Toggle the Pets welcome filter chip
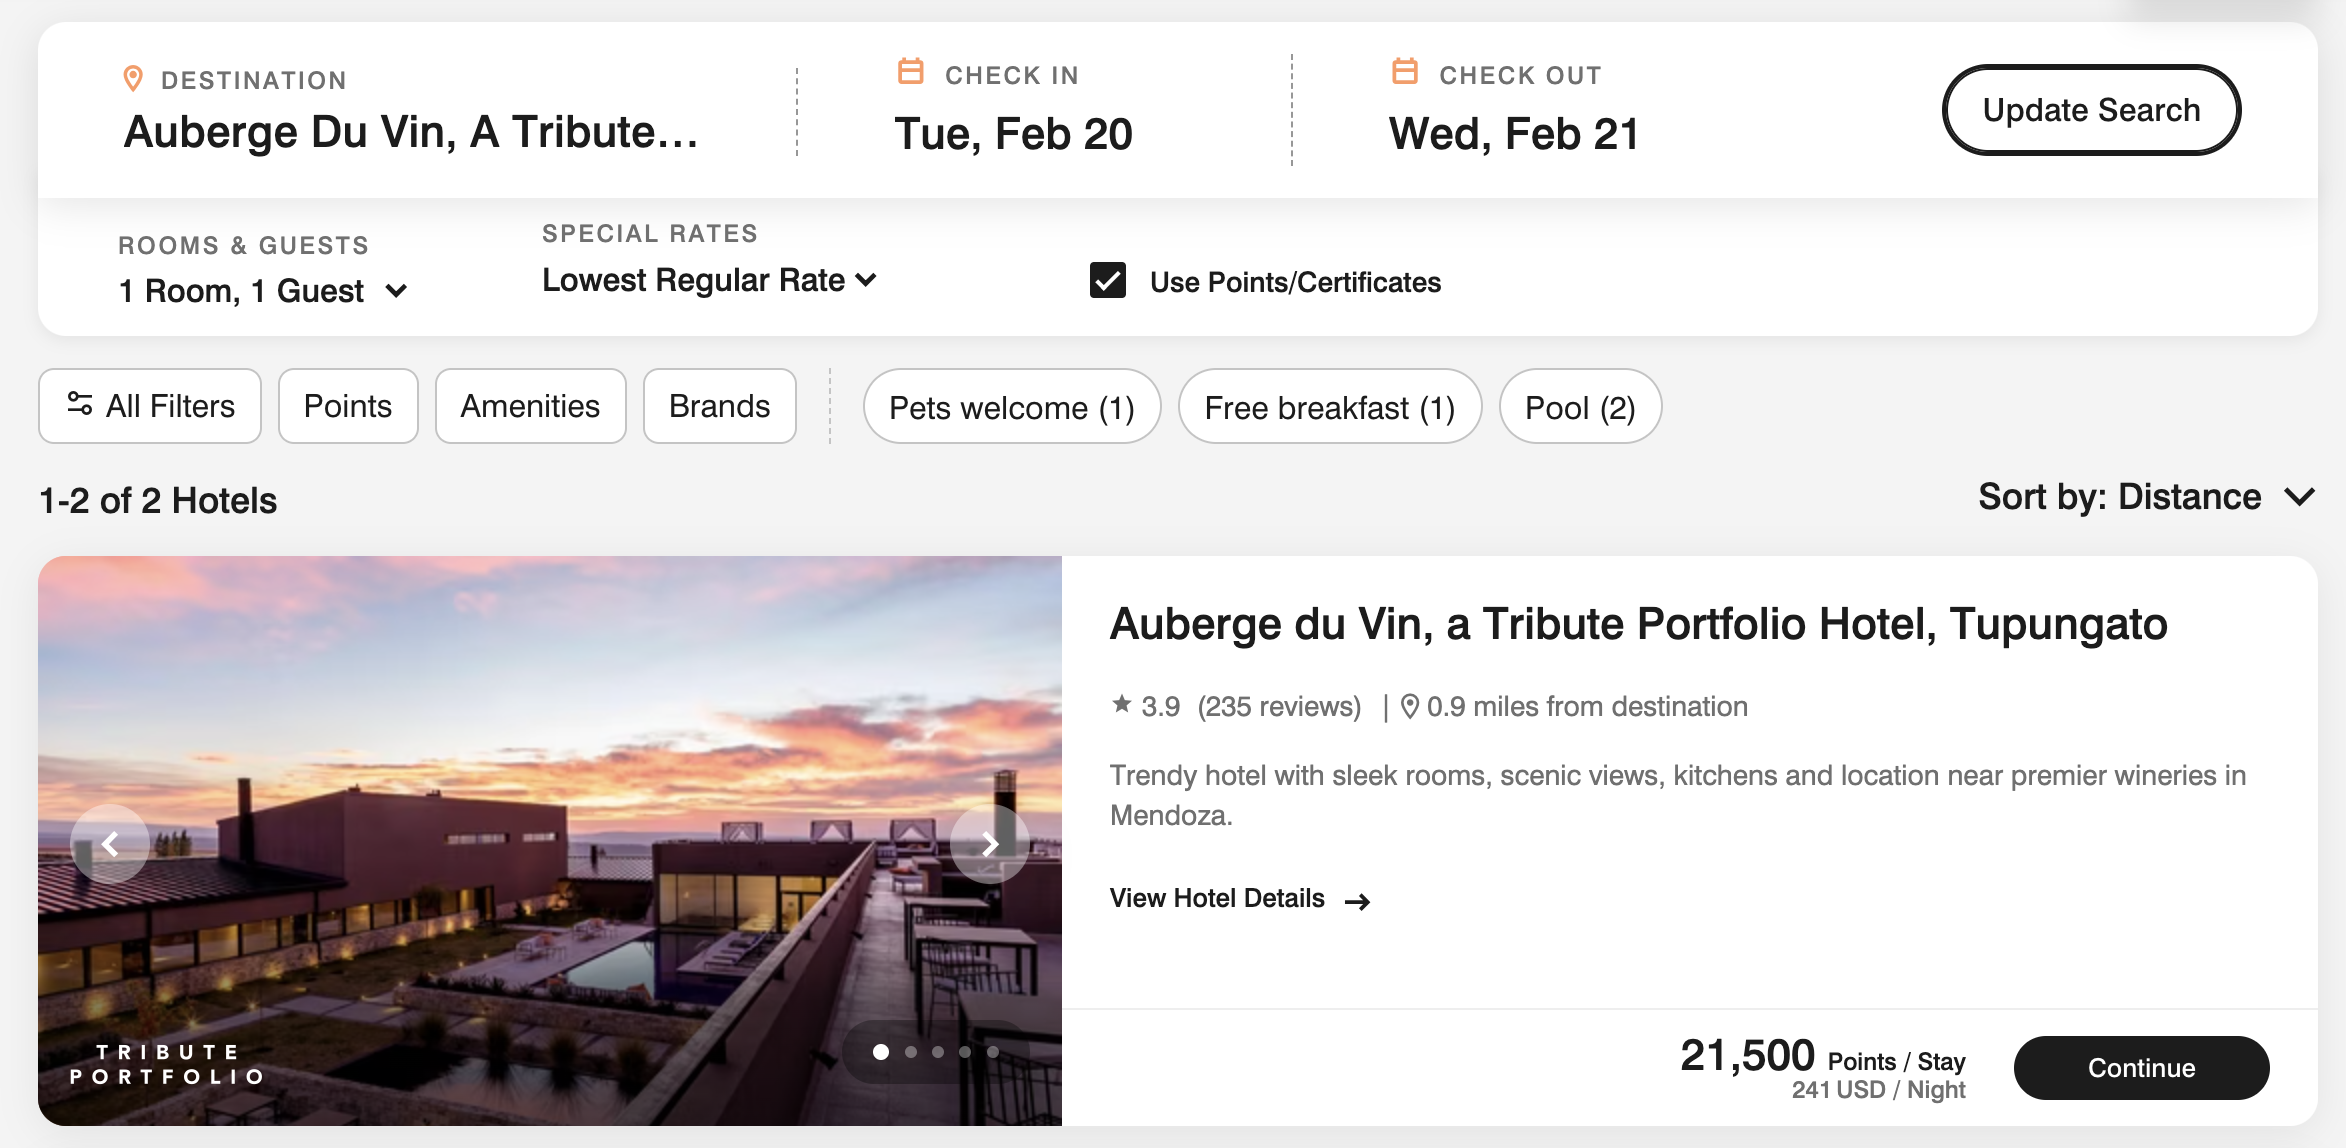This screenshot has width=2346, height=1148. click(1011, 407)
